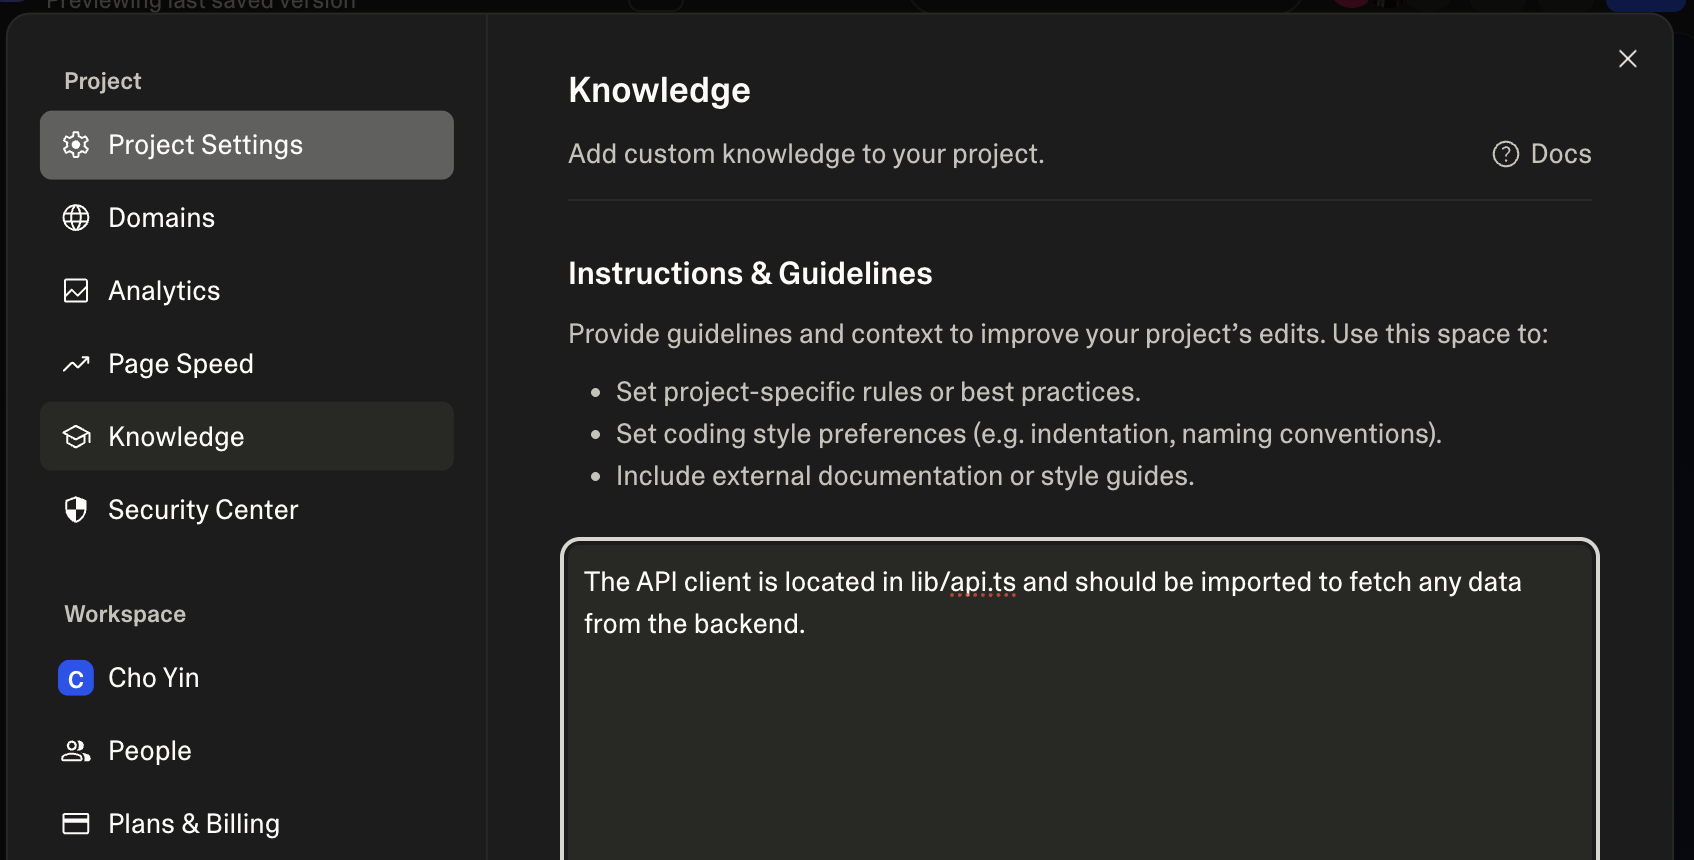The image size is (1694, 860).
Task: Select the Security Center entry
Action: (x=202, y=509)
